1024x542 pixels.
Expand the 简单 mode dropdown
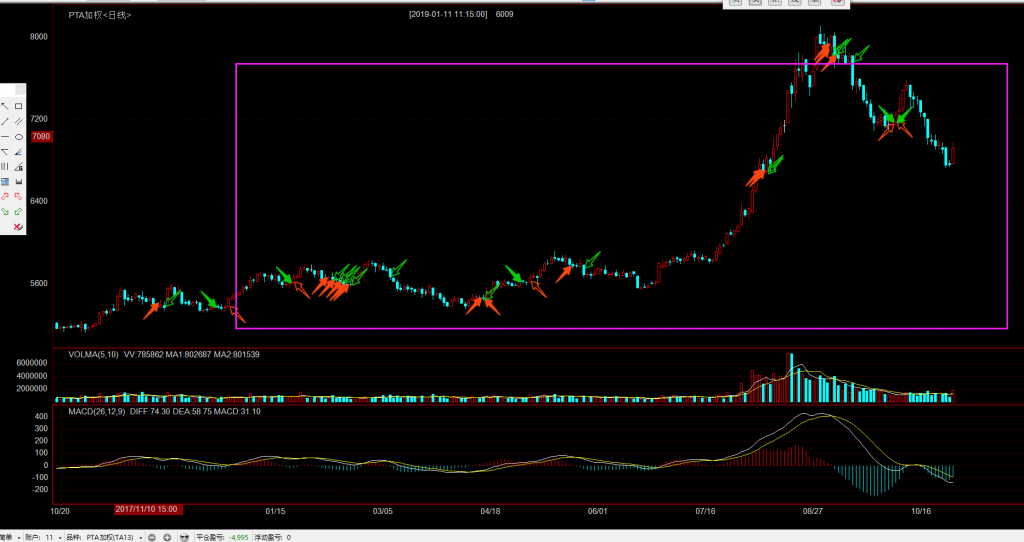[18, 537]
